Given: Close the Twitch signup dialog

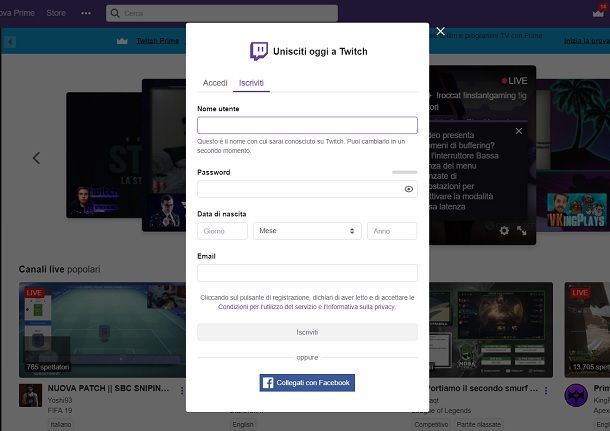Looking at the screenshot, I should click(x=440, y=31).
